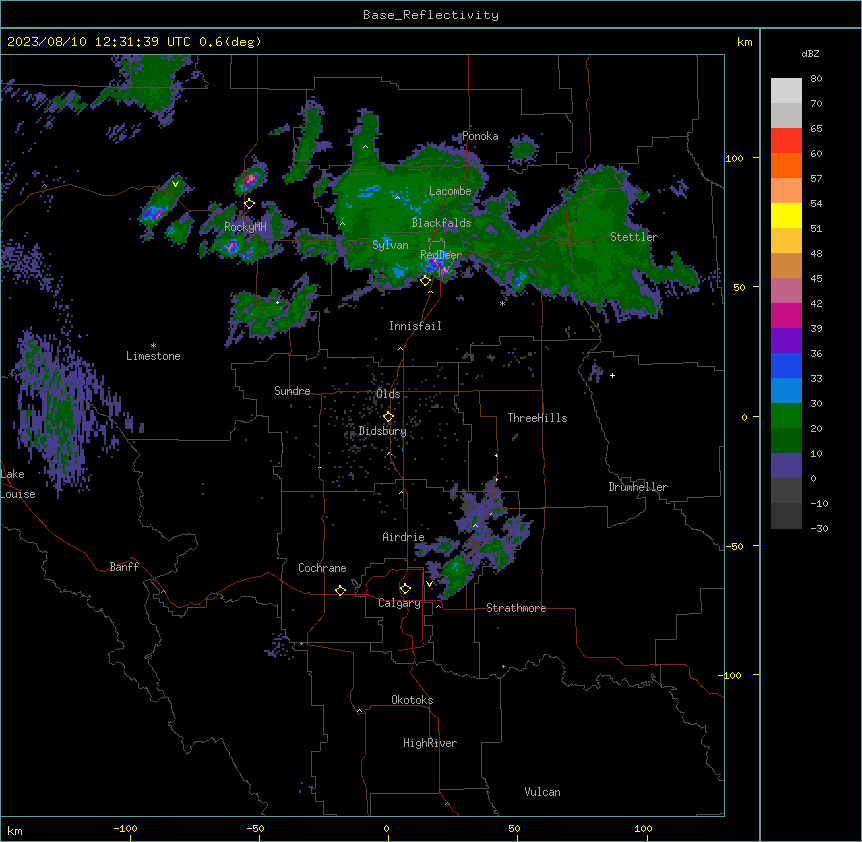
Task: Select the light blue legend swatch near 33
Action: [x=786, y=391]
